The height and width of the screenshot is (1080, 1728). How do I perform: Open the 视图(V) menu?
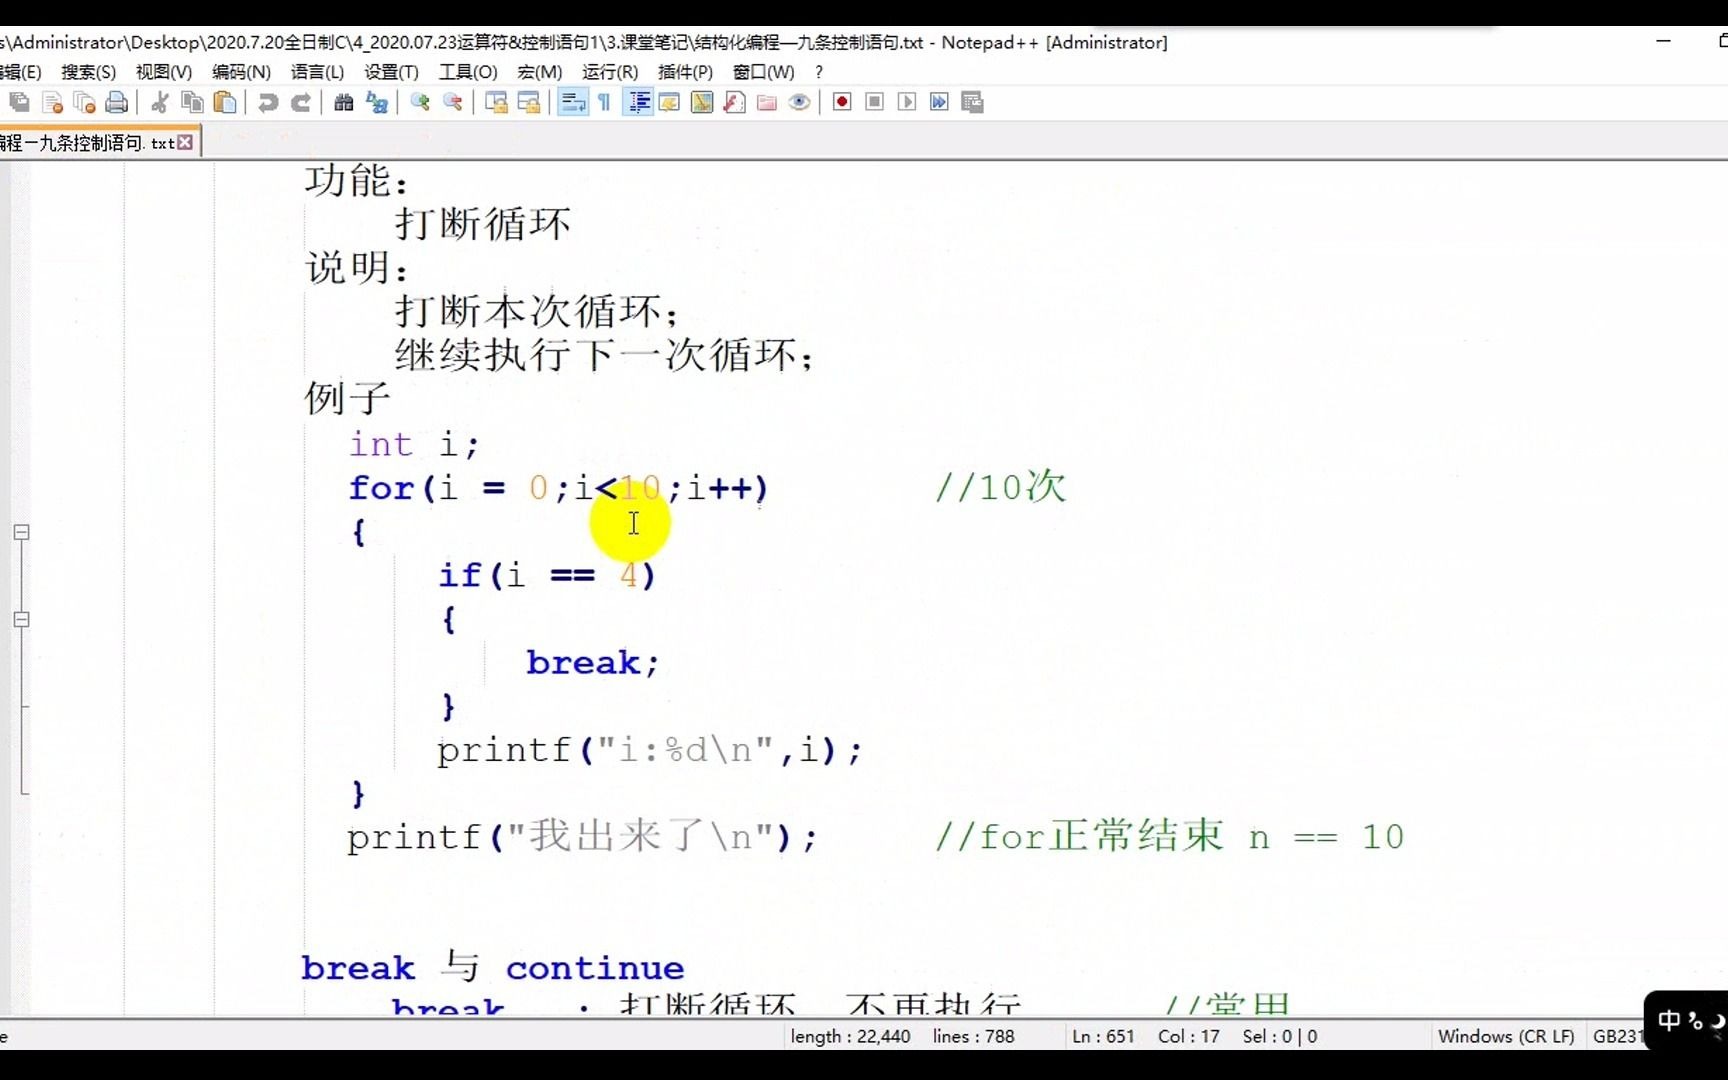tap(164, 72)
